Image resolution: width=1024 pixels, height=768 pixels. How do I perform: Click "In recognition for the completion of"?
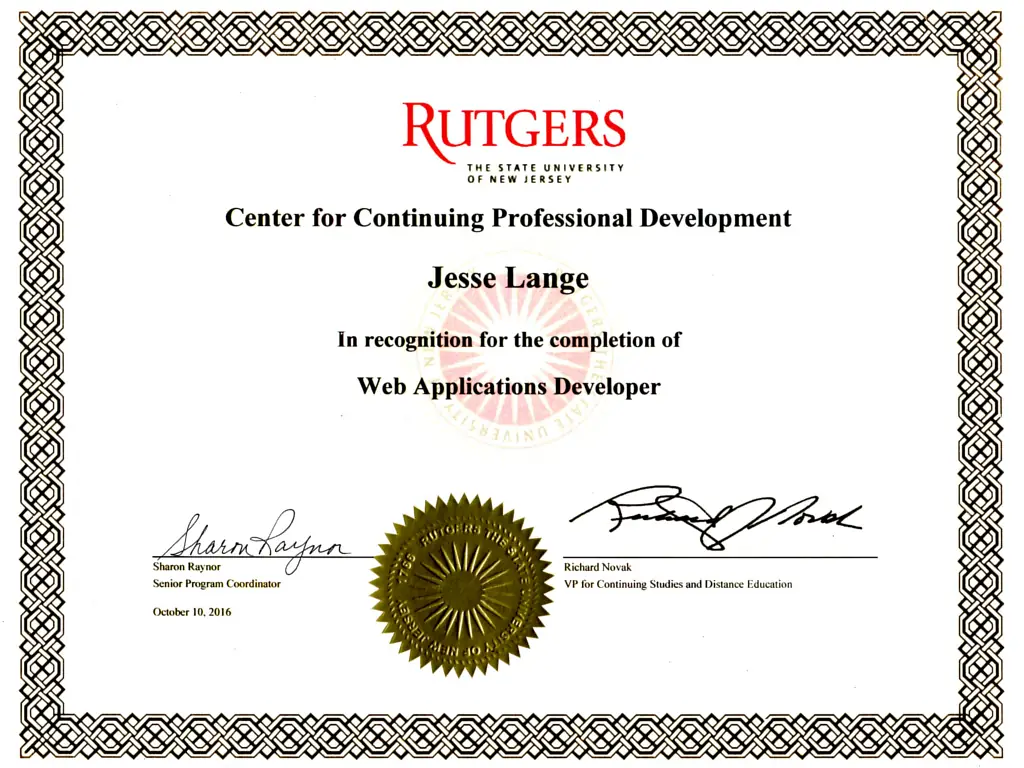tap(509, 340)
